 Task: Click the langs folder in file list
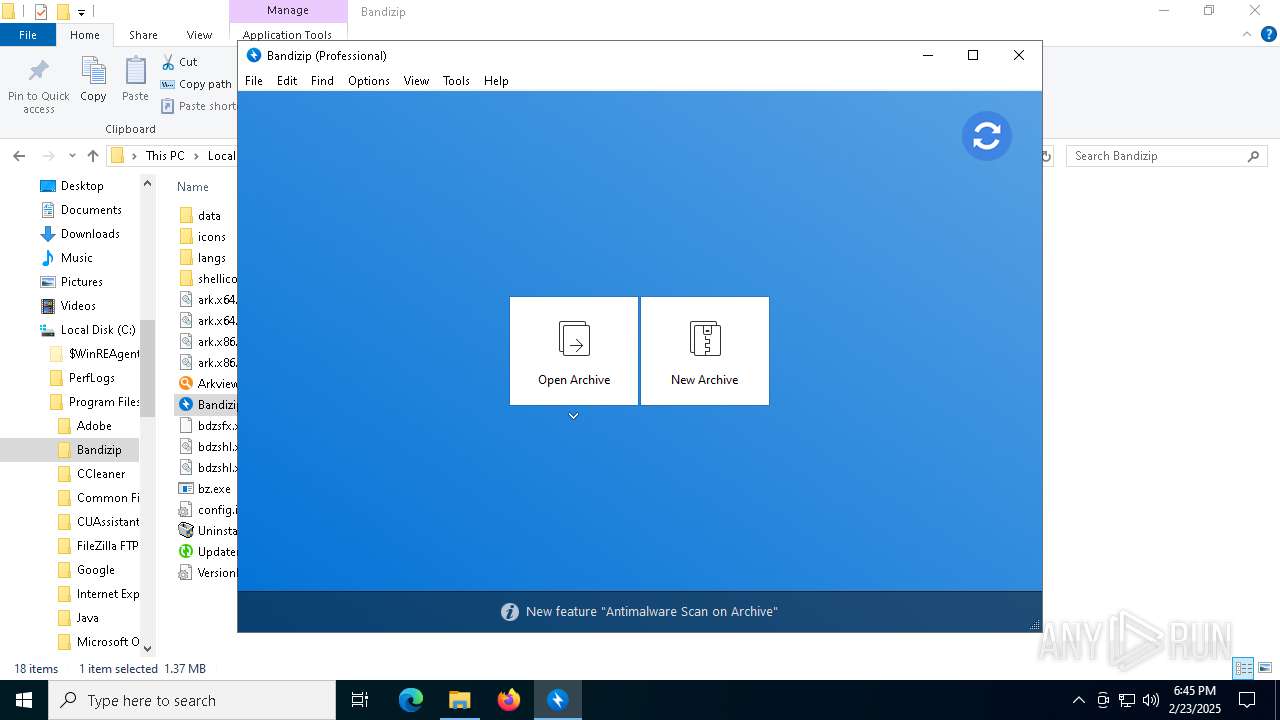(x=211, y=258)
